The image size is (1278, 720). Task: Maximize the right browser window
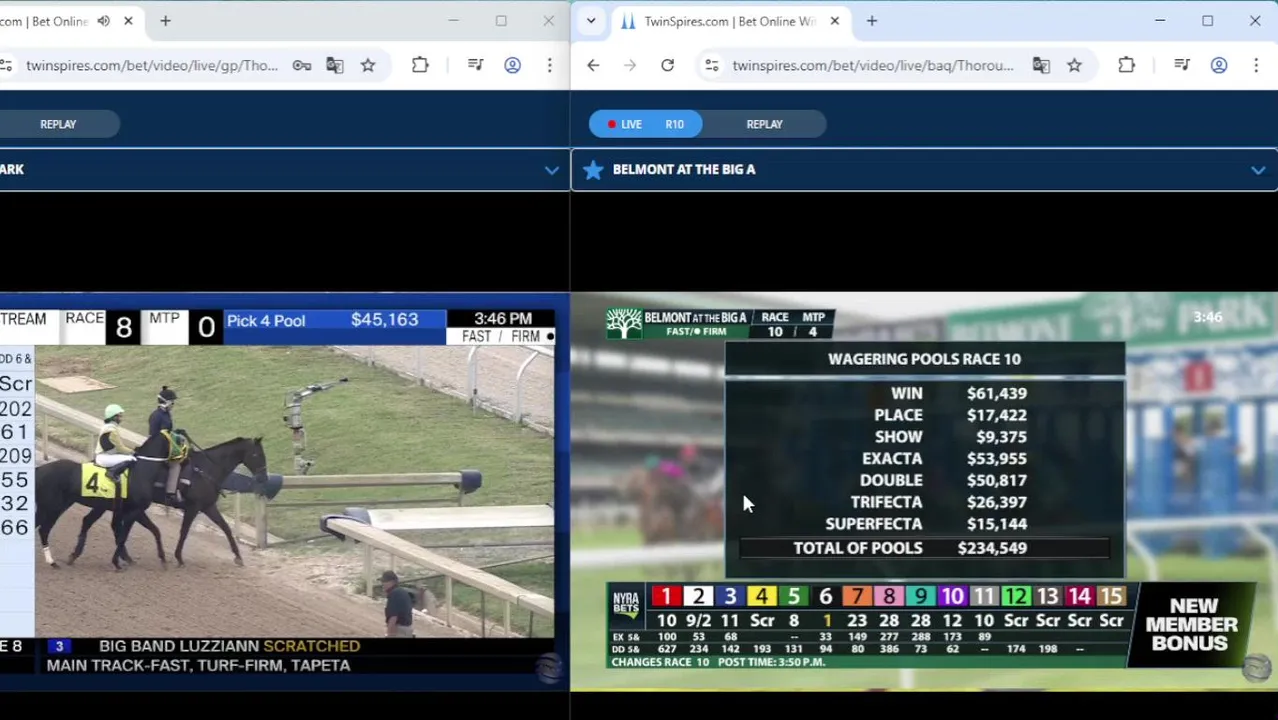1207,21
